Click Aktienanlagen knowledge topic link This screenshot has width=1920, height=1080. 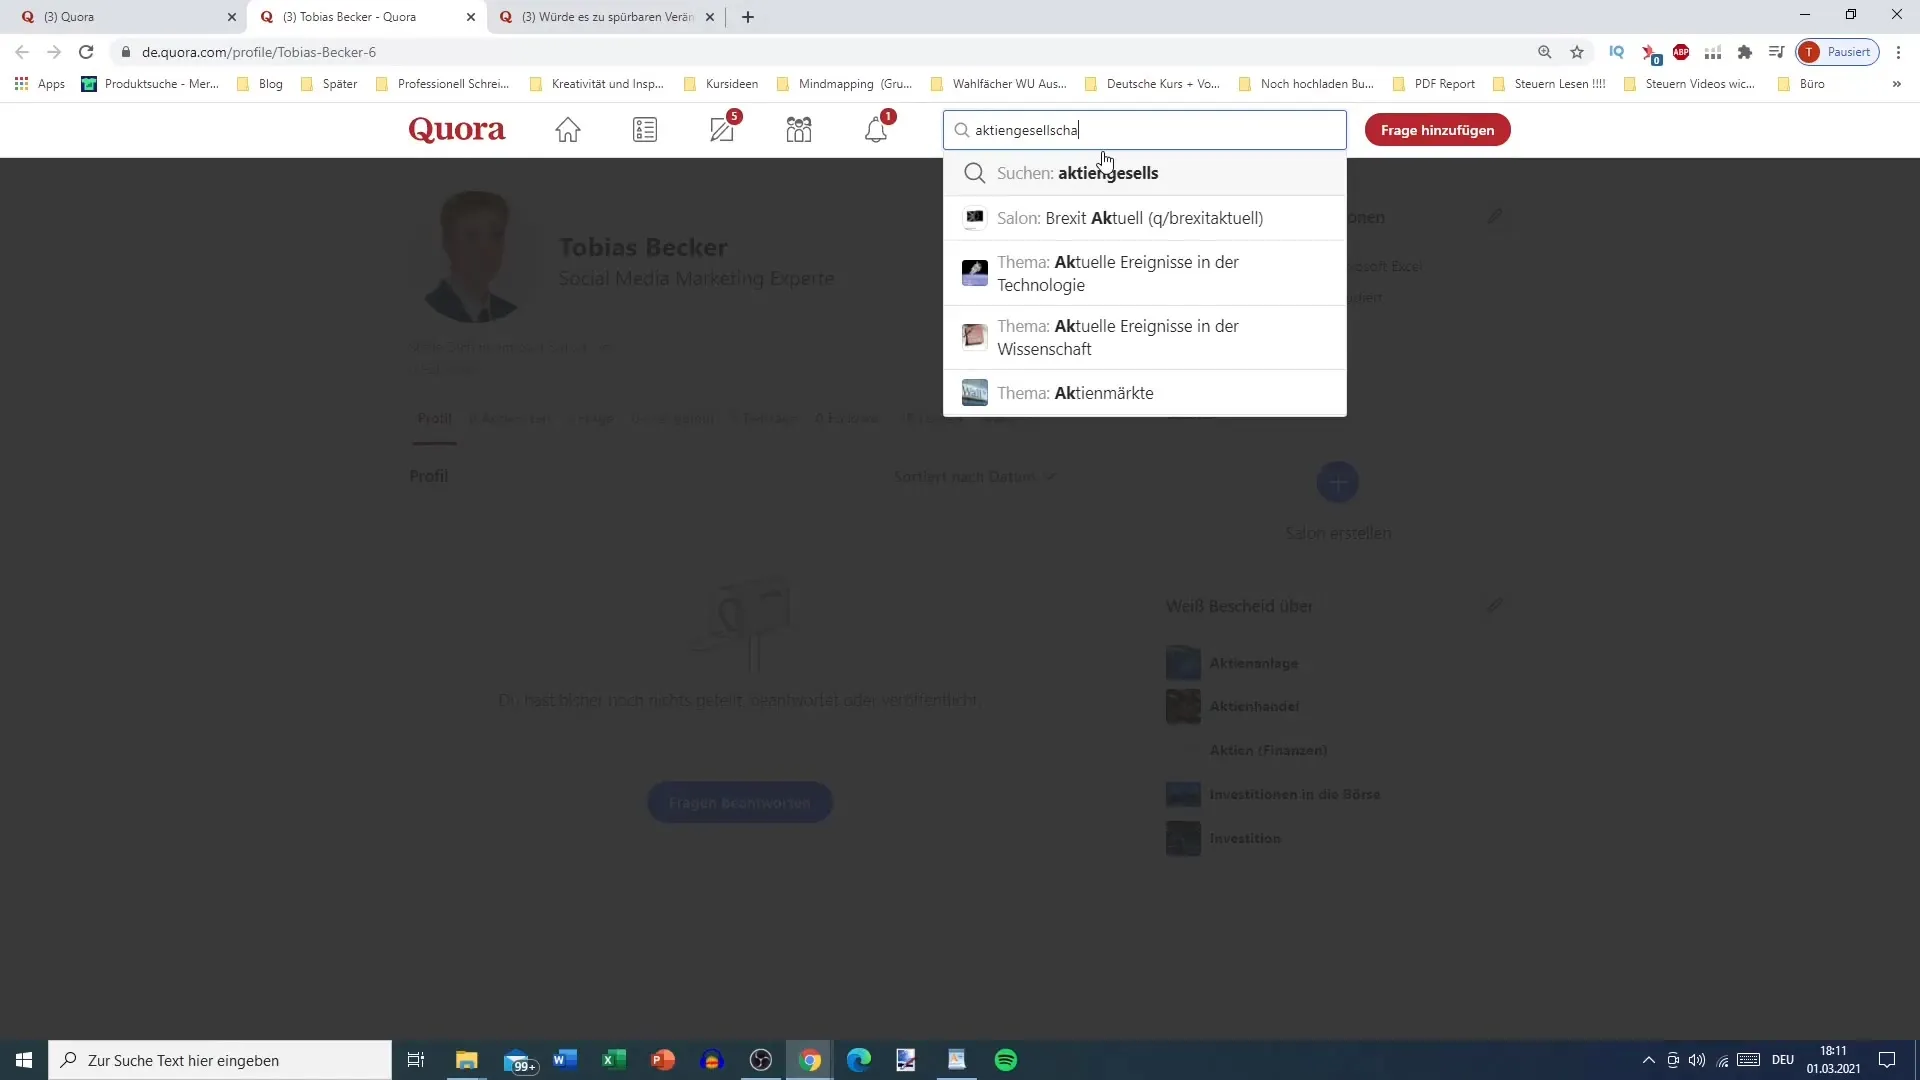click(x=1254, y=663)
